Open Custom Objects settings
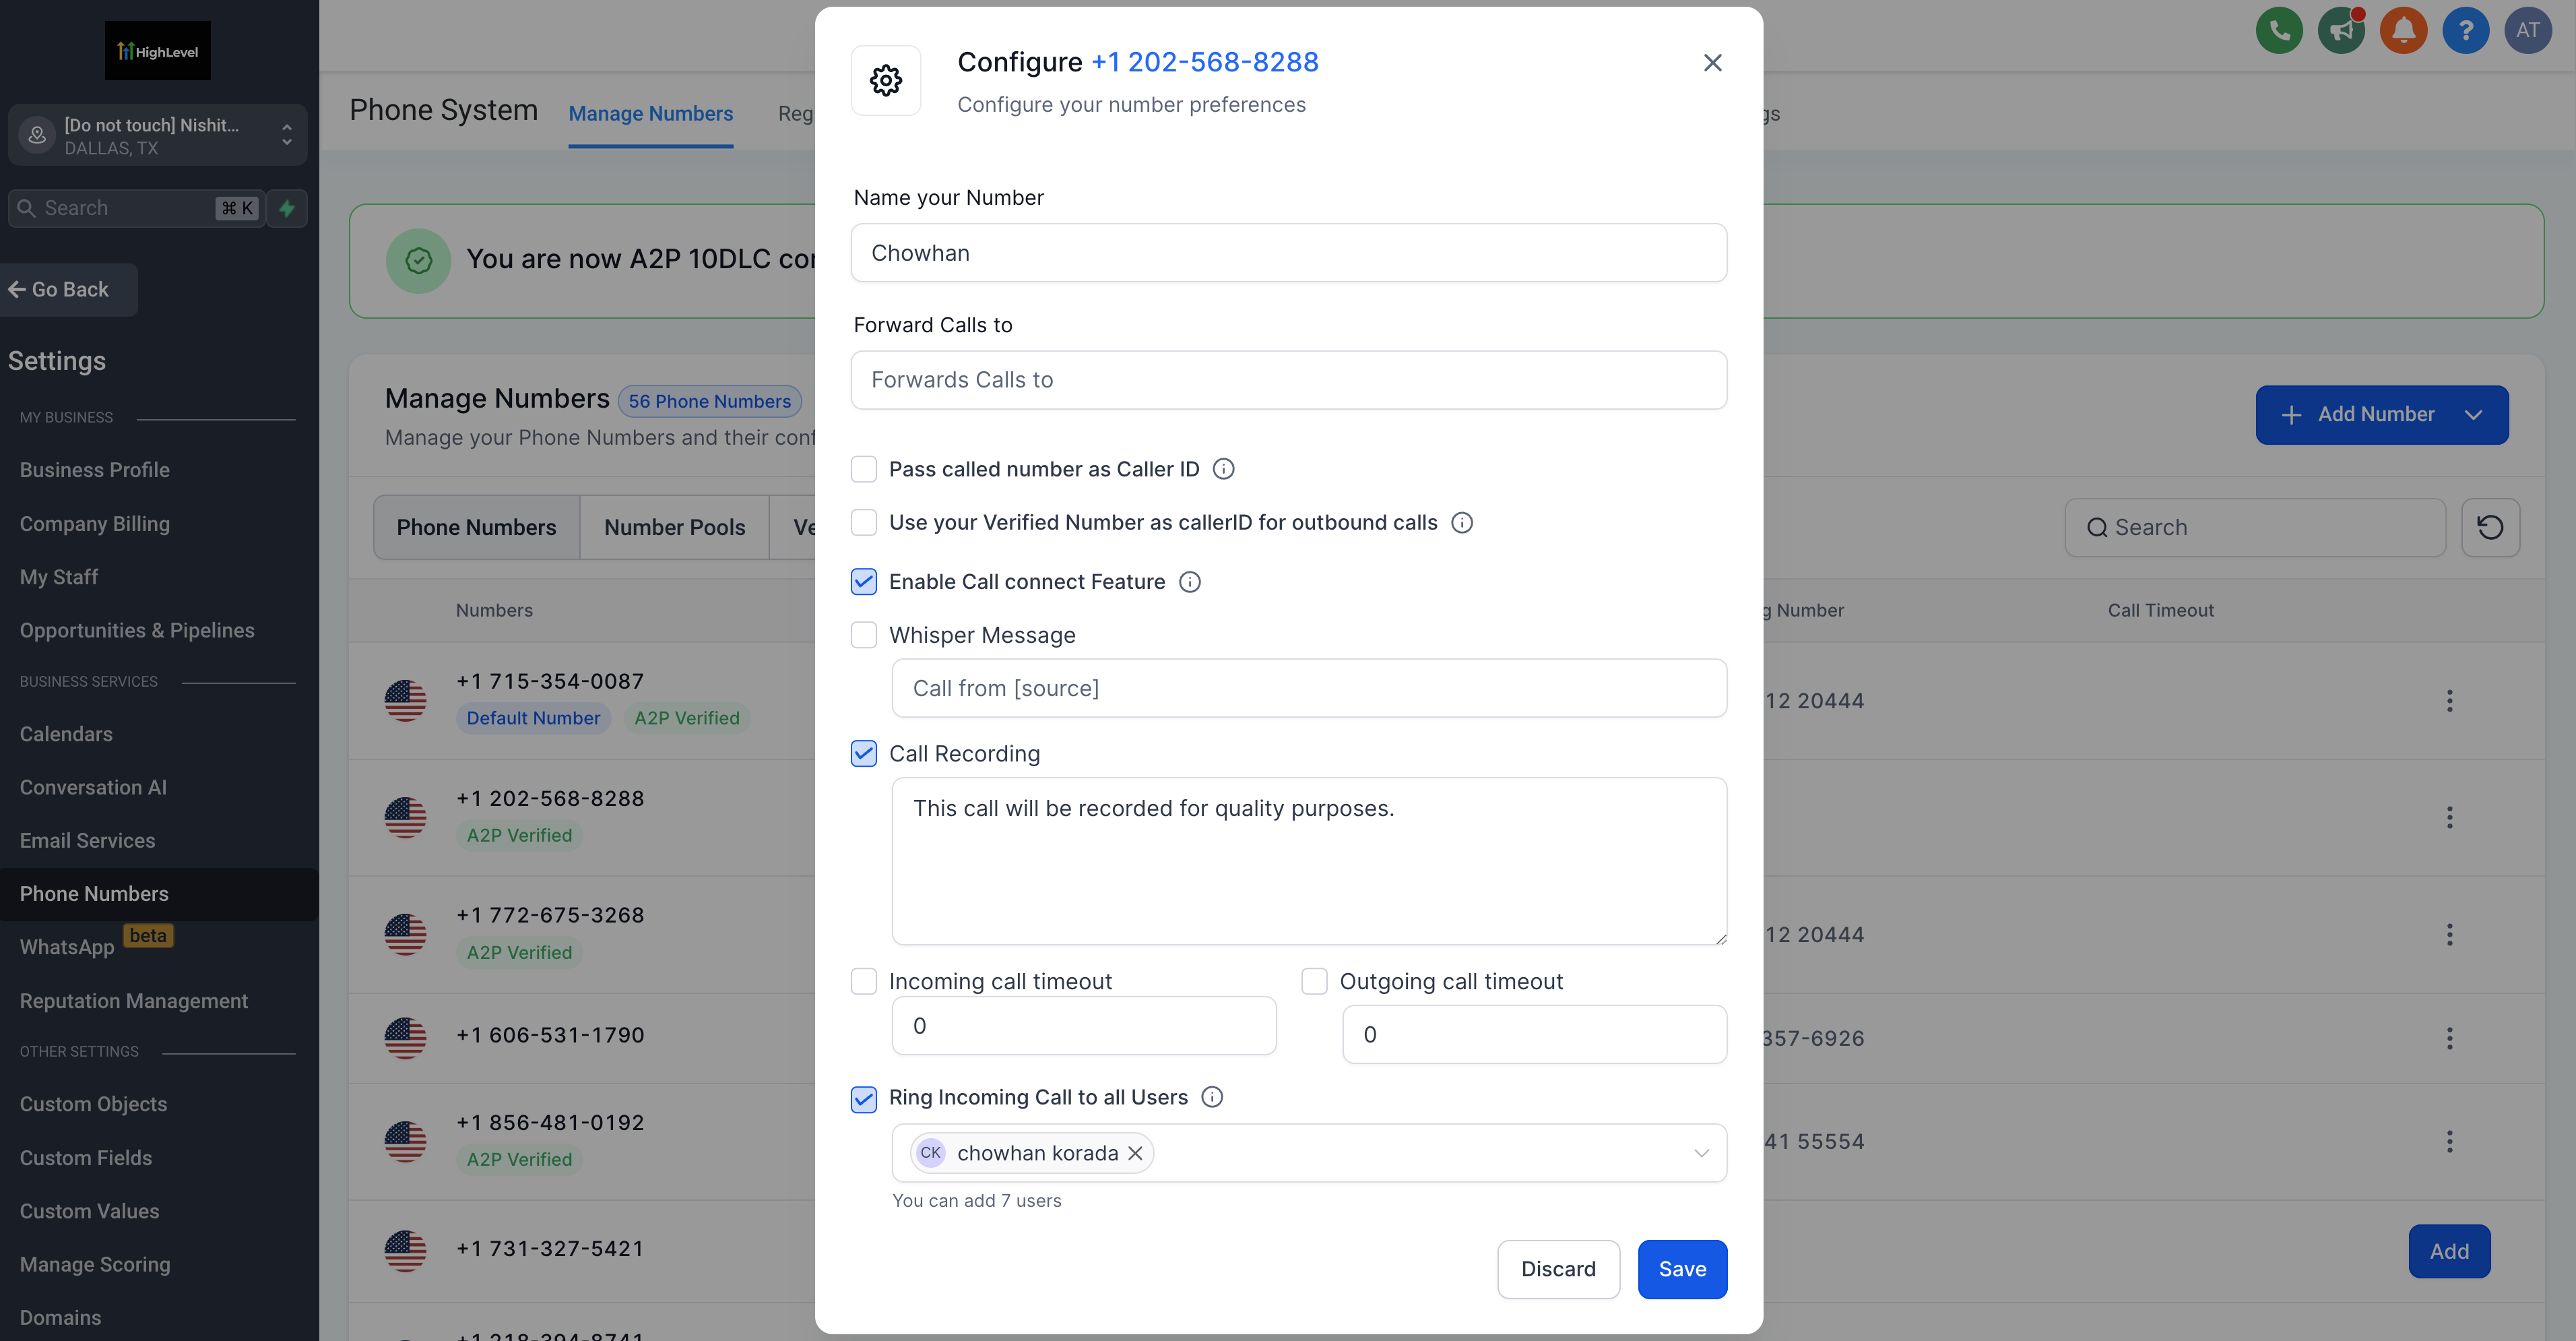The image size is (2576, 1341). tap(93, 1104)
